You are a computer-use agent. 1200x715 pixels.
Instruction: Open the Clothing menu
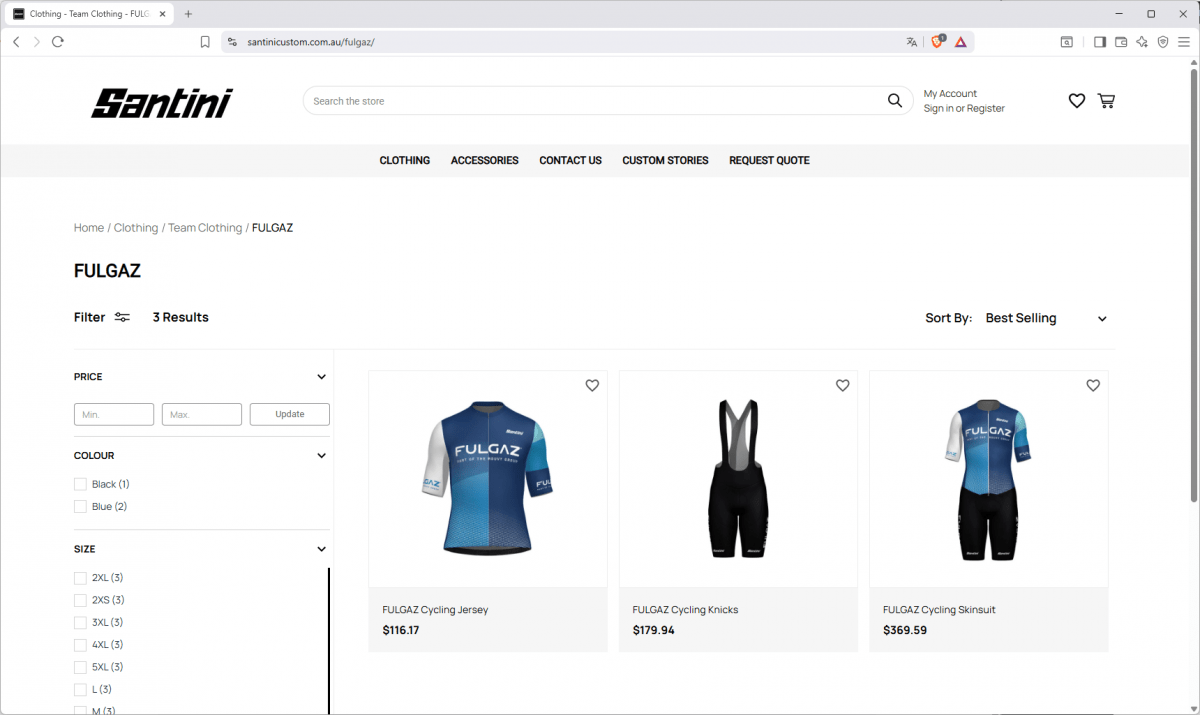pyautogui.click(x=404, y=160)
